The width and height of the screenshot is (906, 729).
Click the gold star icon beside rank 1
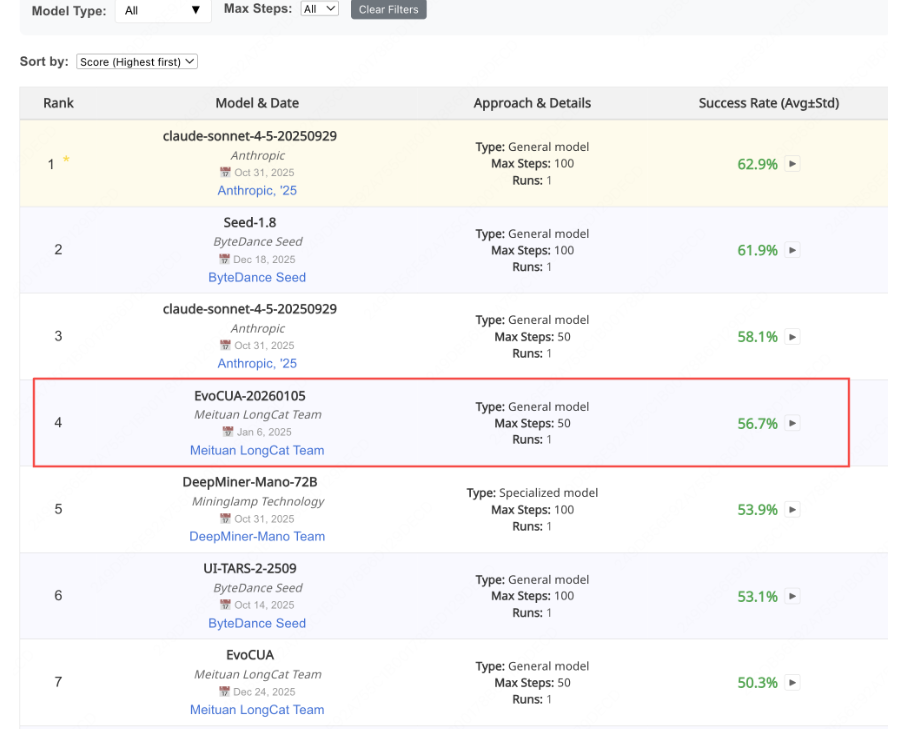tap(67, 159)
